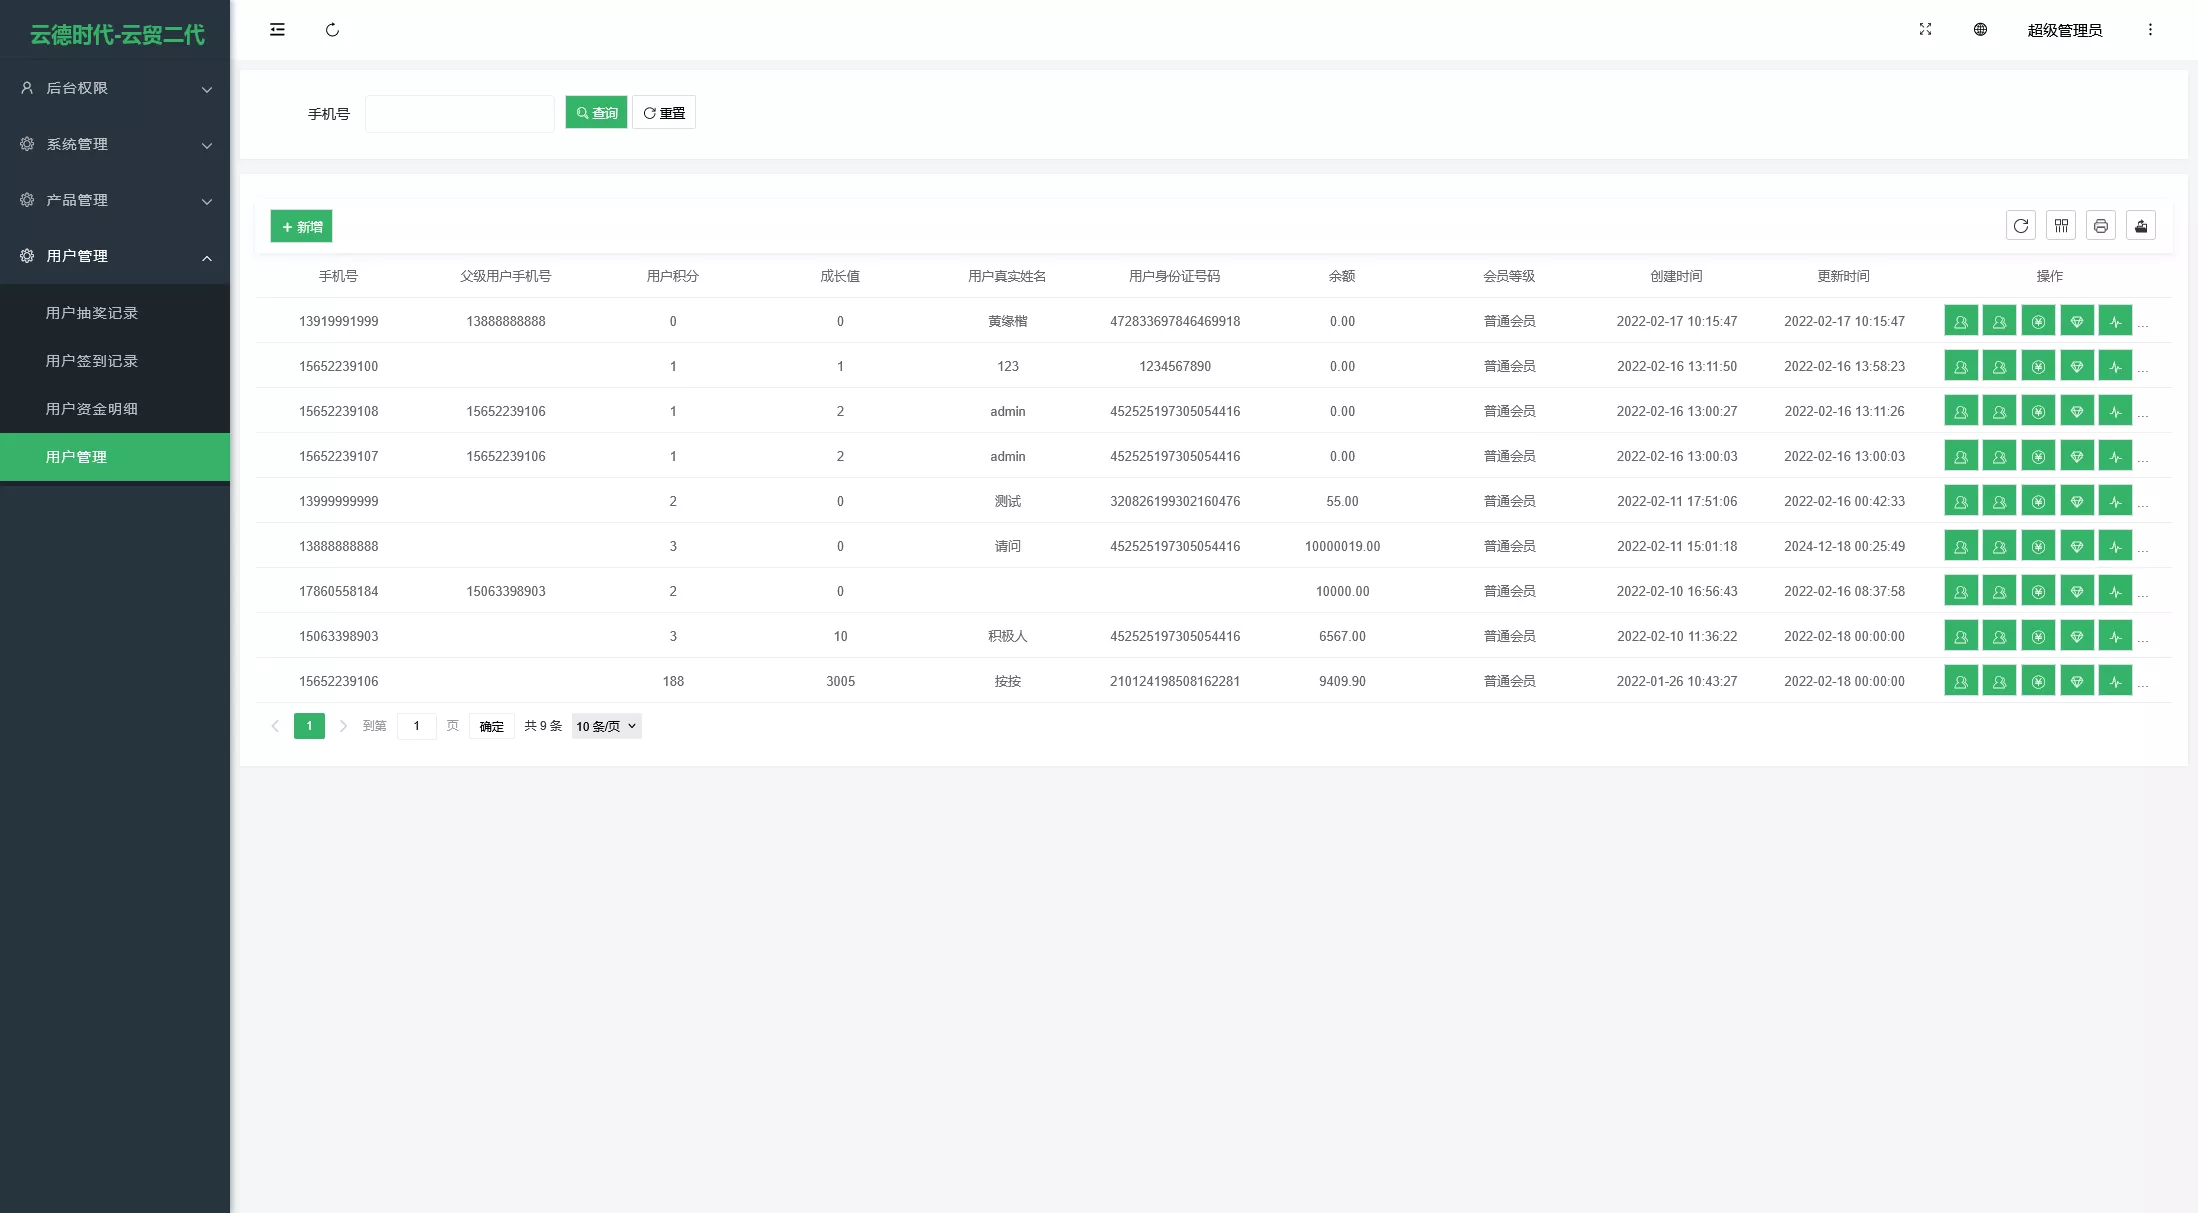The width and height of the screenshot is (2198, 1213).
Task: Click the globe icon in the header
Action: pos(1980,30)
